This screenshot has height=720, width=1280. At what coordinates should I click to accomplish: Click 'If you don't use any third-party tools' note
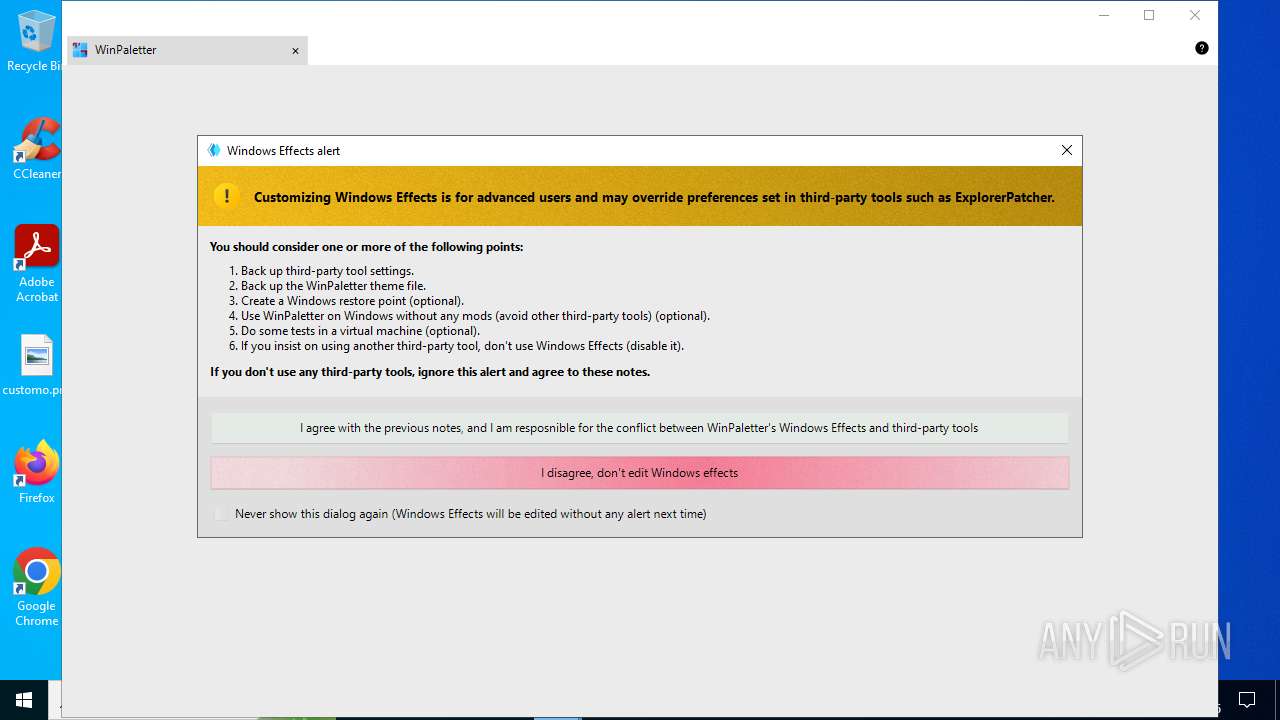coord(430,372)
